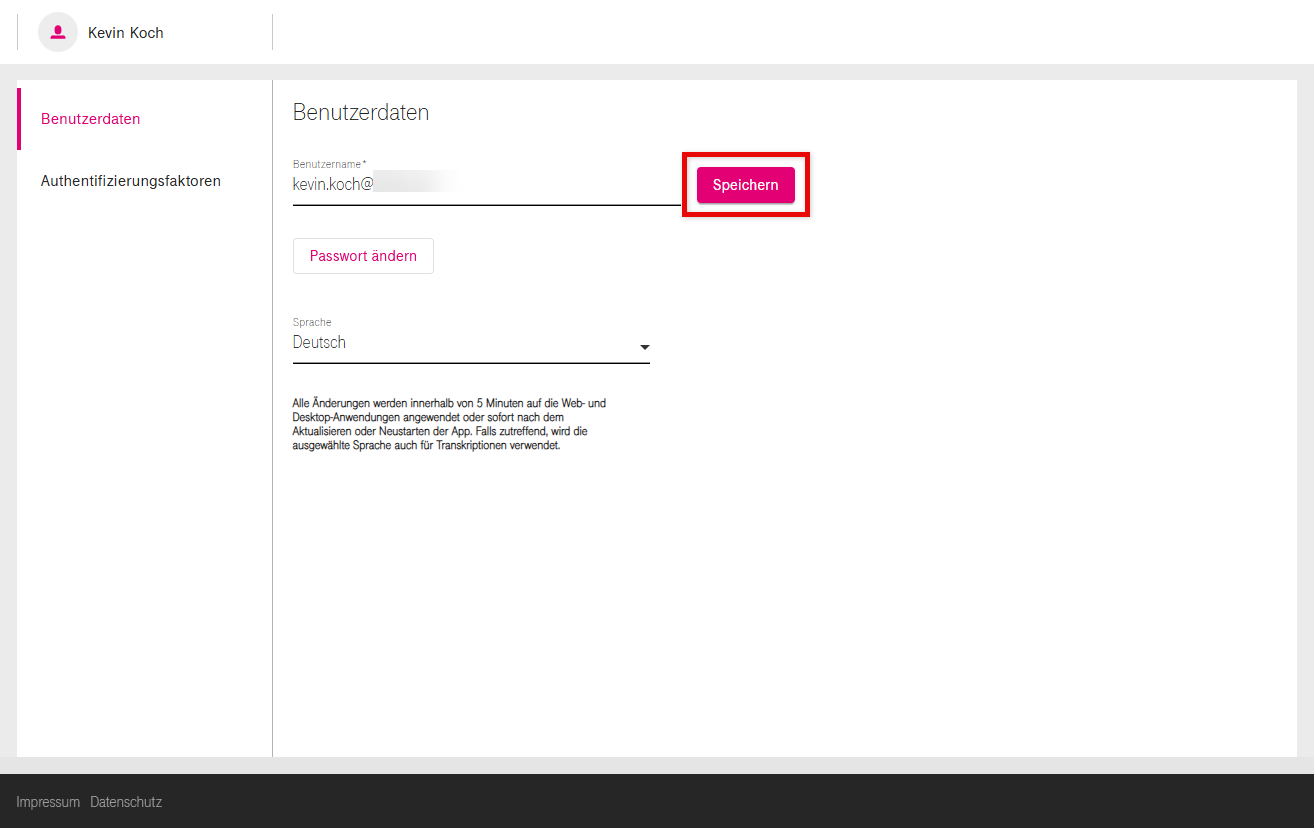
Task: Place the cursor on the kevin.koch@ text
Action: pos(332,184)
